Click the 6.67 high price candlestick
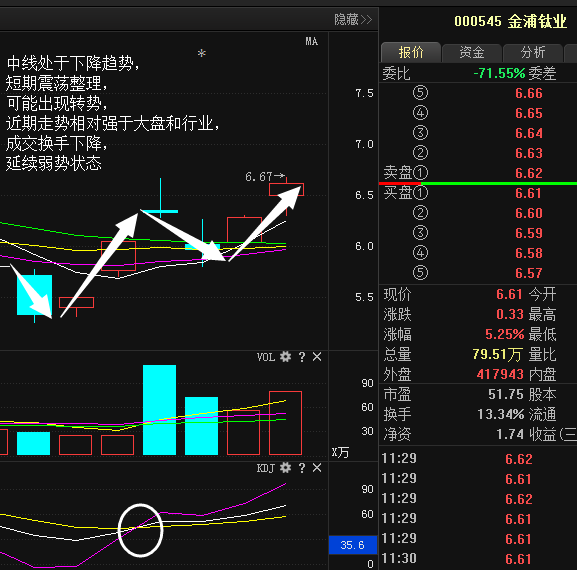Viewport: 577px width, 570px height. (286, 190)
